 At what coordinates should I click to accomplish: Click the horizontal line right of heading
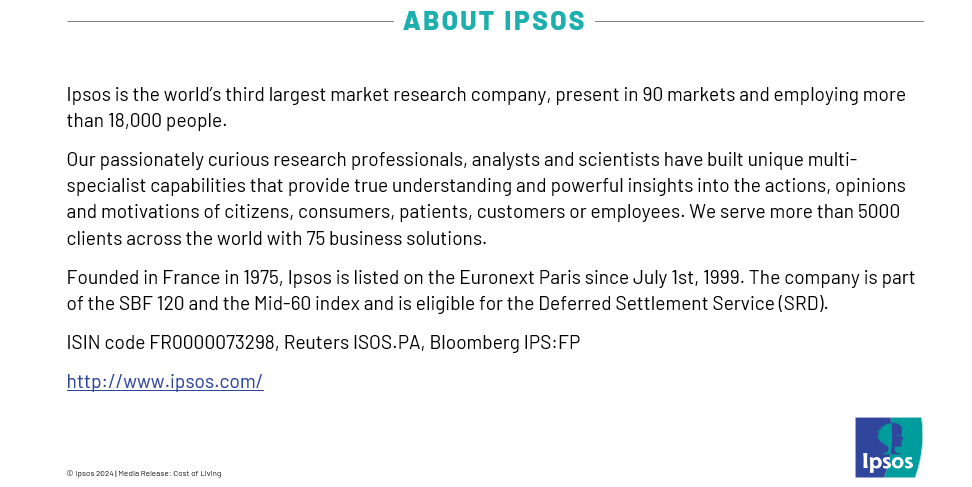(758, 21)
